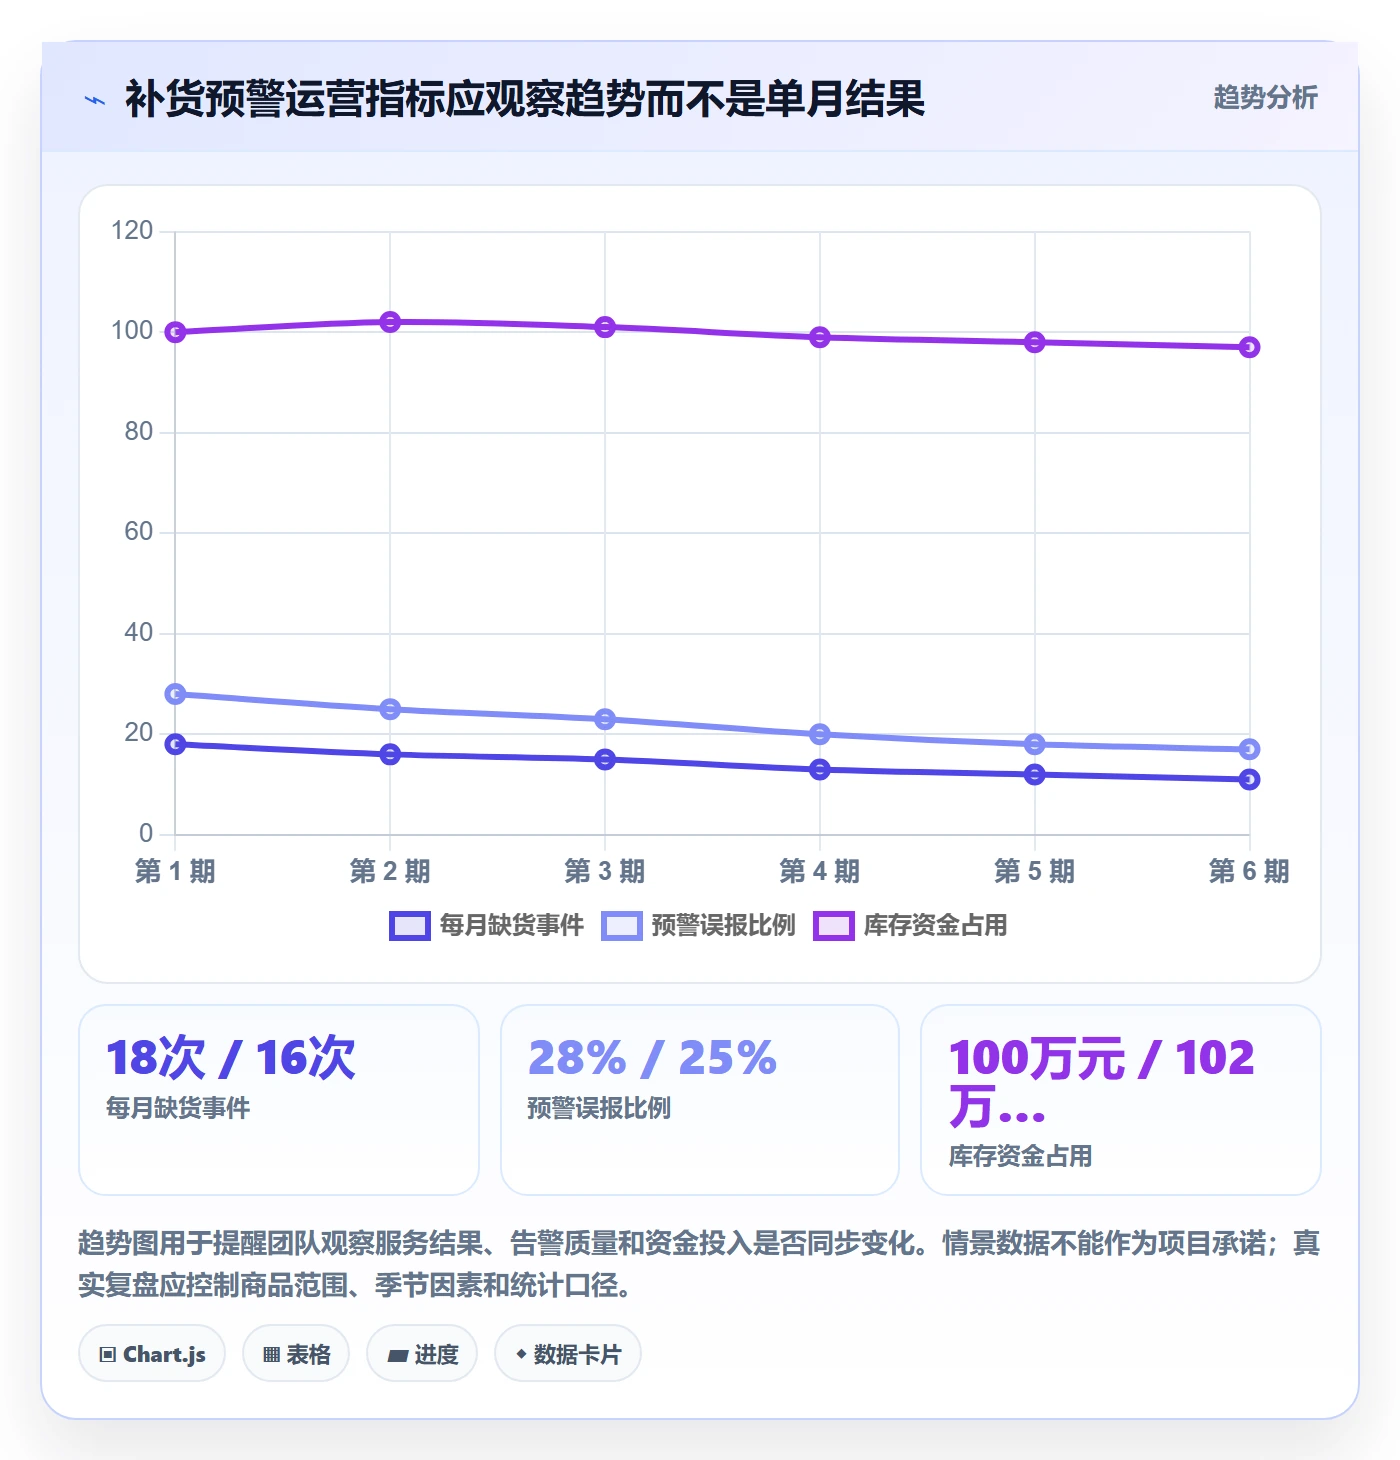Viewport: 1400px width, 1460px height.
Task: Click the 预警误报比例 card caption
Action: 599,1108
